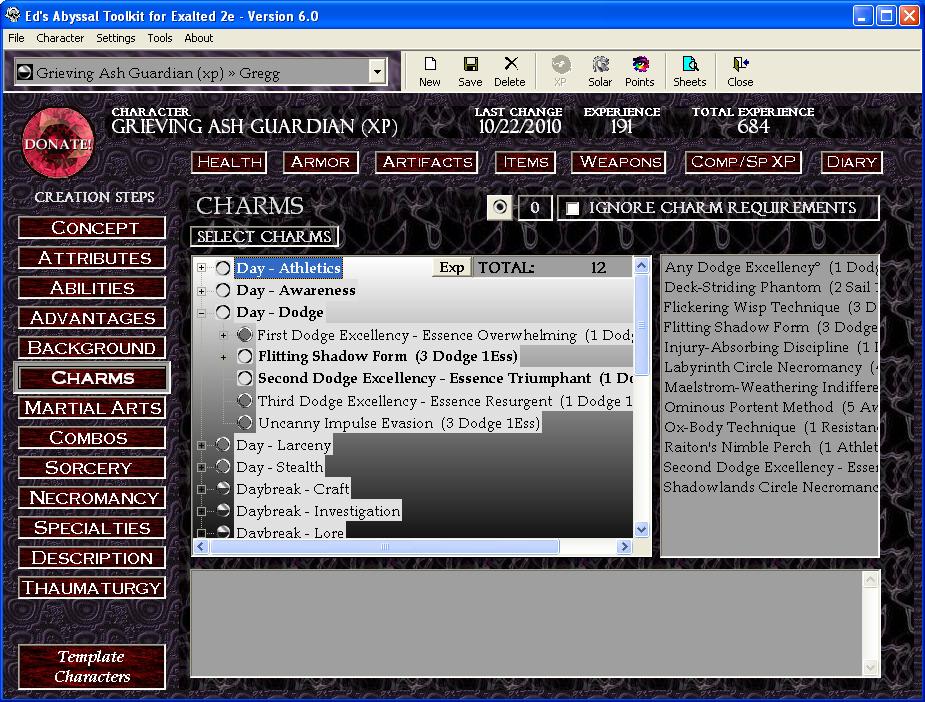This screenshot has width=925, height=702.
Task: Expand the Day - Stealth tree node
Action: click(x=202, y=467)
